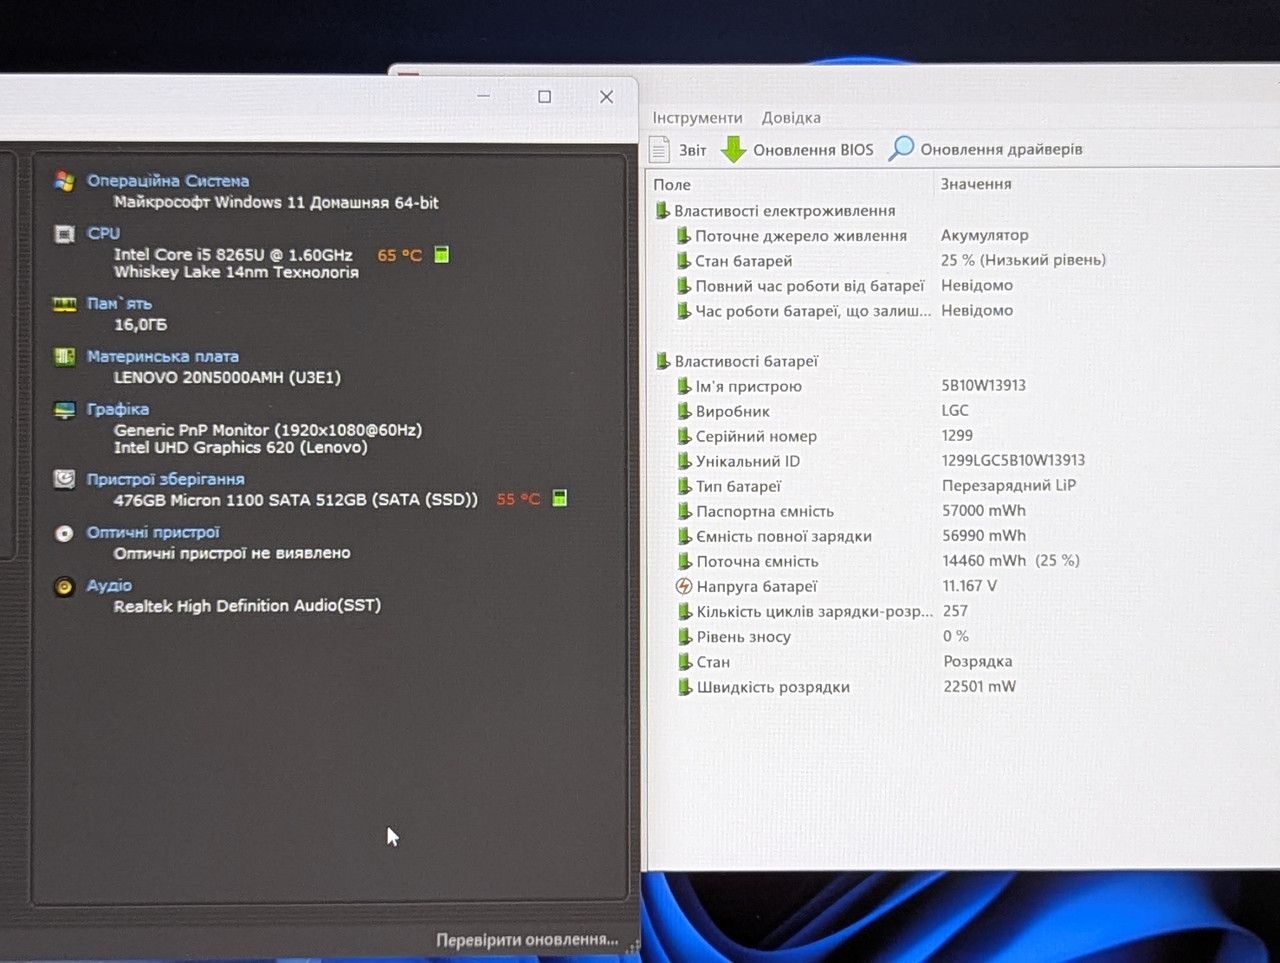Click the Аудіо speaker icon
Image resolution: width=1280 pixels, height=963 pixels.
(x=64, y=587)
